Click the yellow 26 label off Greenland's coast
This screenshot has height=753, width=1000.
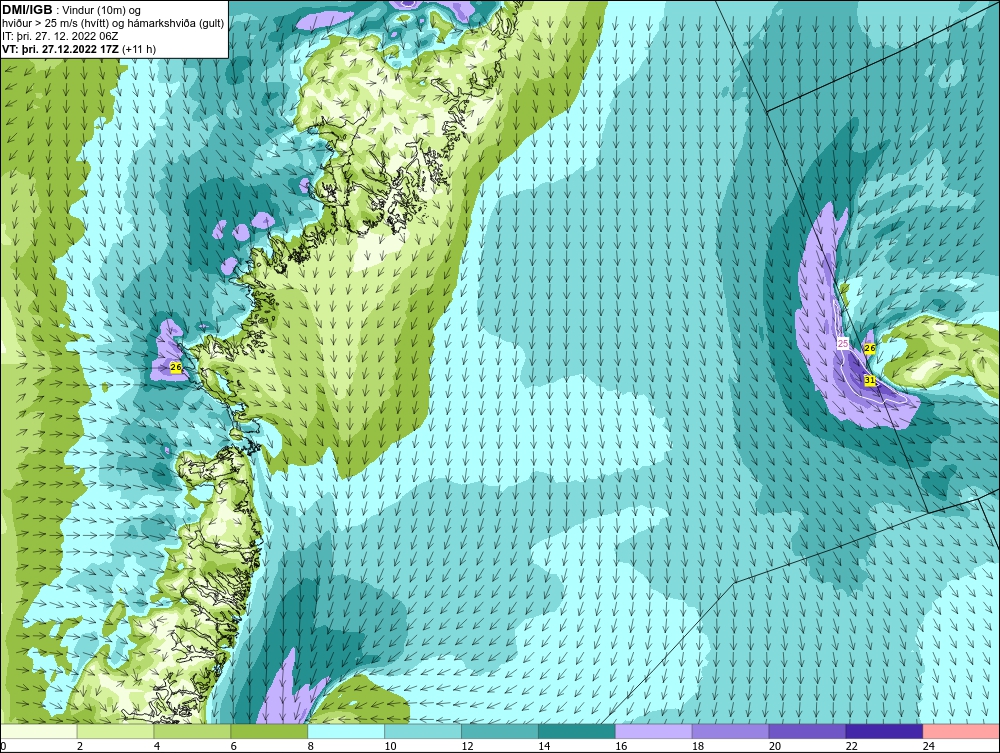coord(176,367)
